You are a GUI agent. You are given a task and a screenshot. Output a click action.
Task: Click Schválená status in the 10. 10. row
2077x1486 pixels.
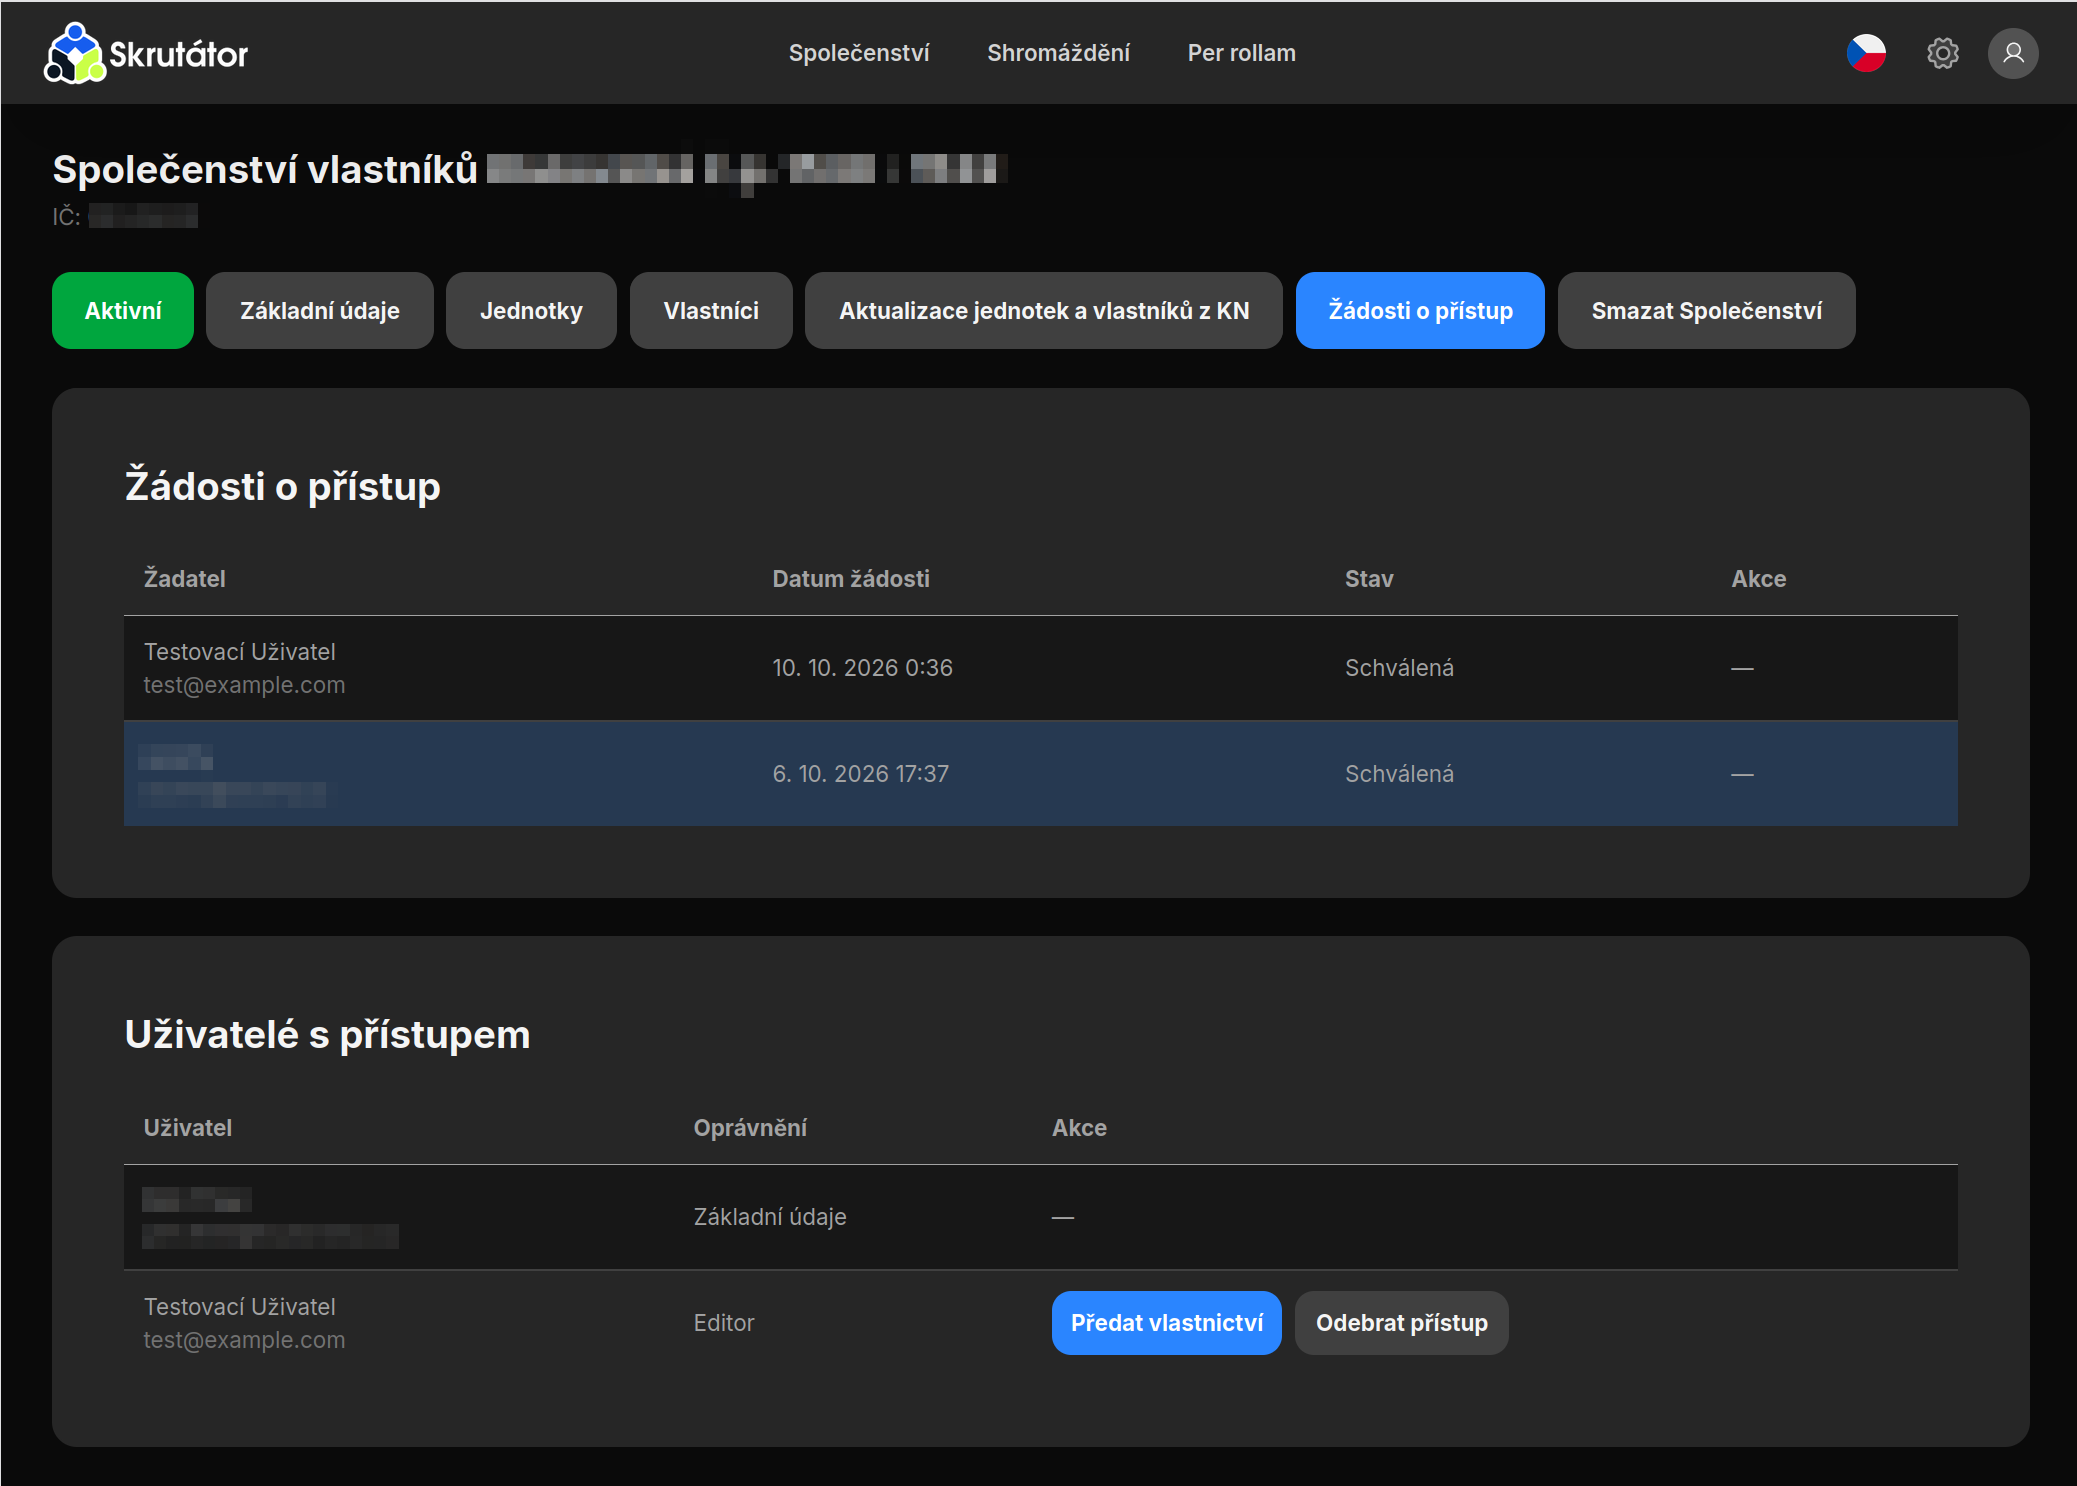1399,668
